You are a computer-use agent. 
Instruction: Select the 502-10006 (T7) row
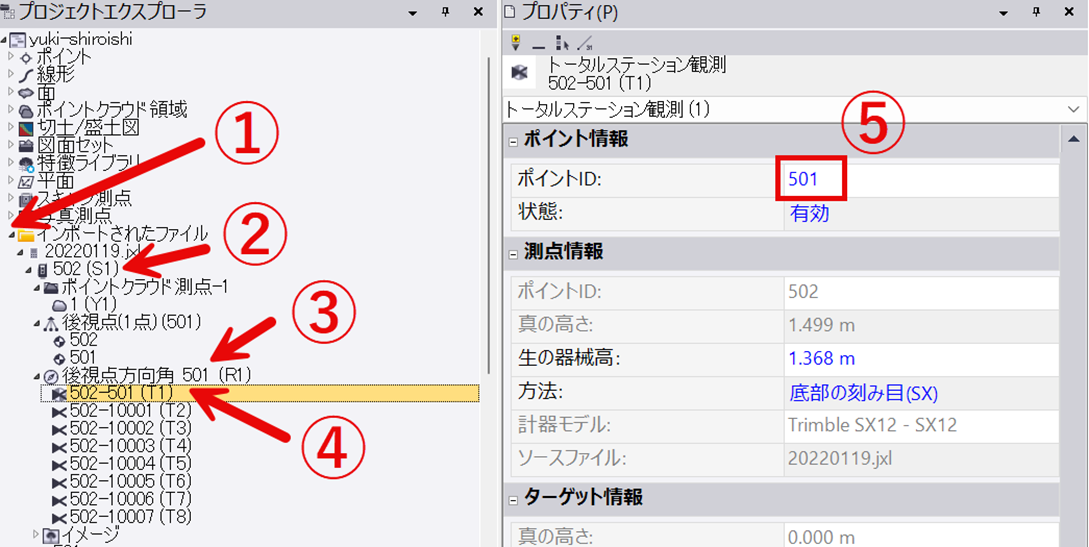(131, 499)
